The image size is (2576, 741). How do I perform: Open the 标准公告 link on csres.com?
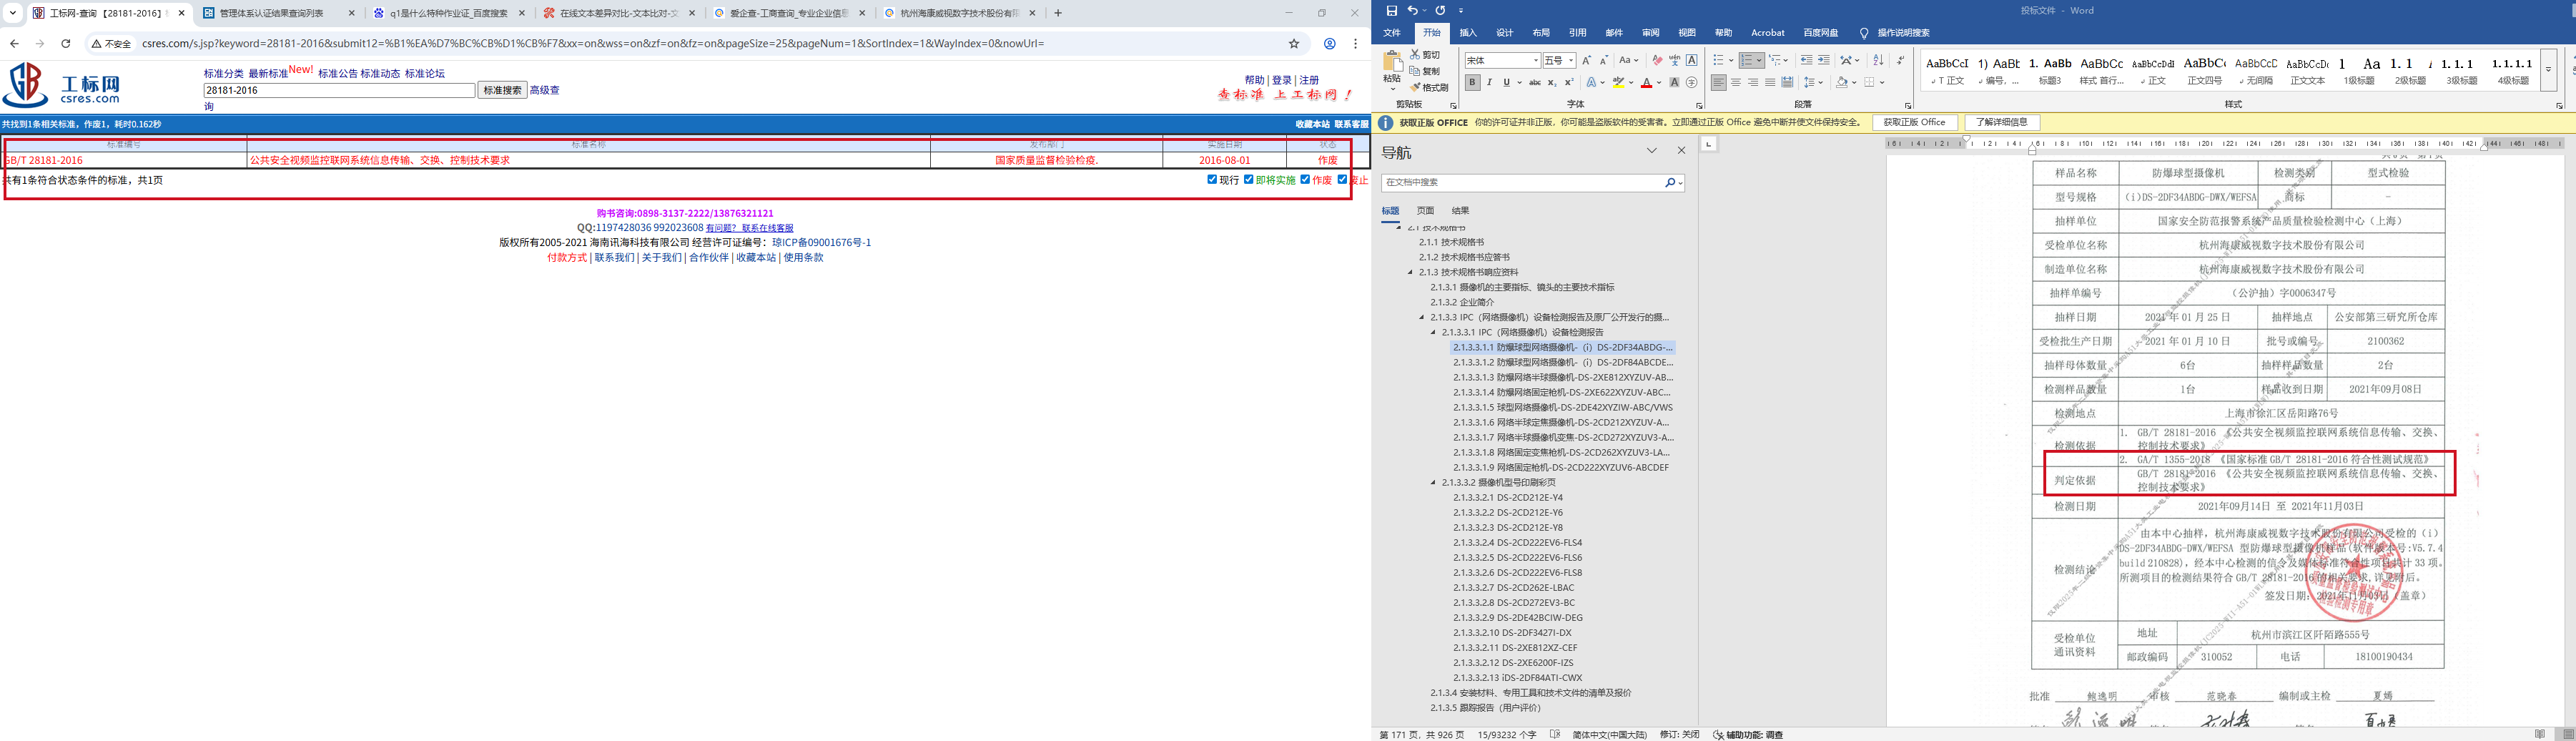click(x=338, y=74)
